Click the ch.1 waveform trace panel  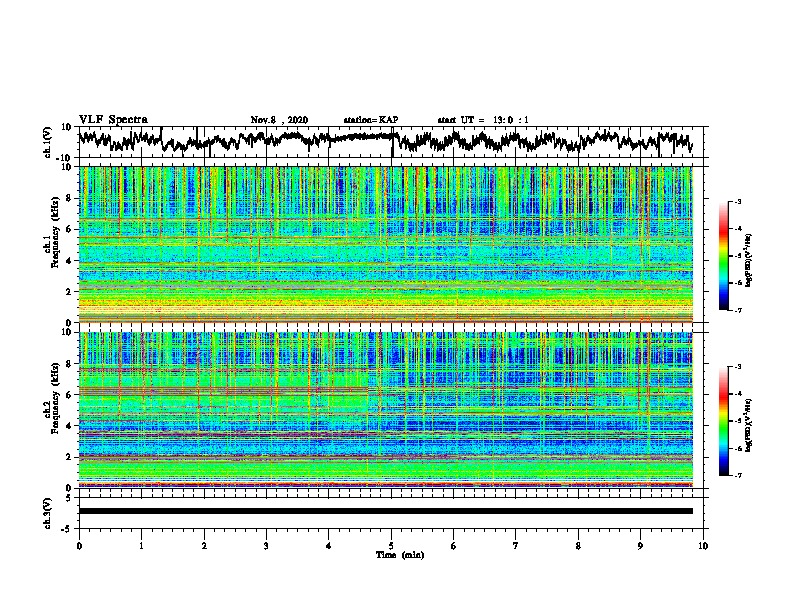tap(393, 142)
